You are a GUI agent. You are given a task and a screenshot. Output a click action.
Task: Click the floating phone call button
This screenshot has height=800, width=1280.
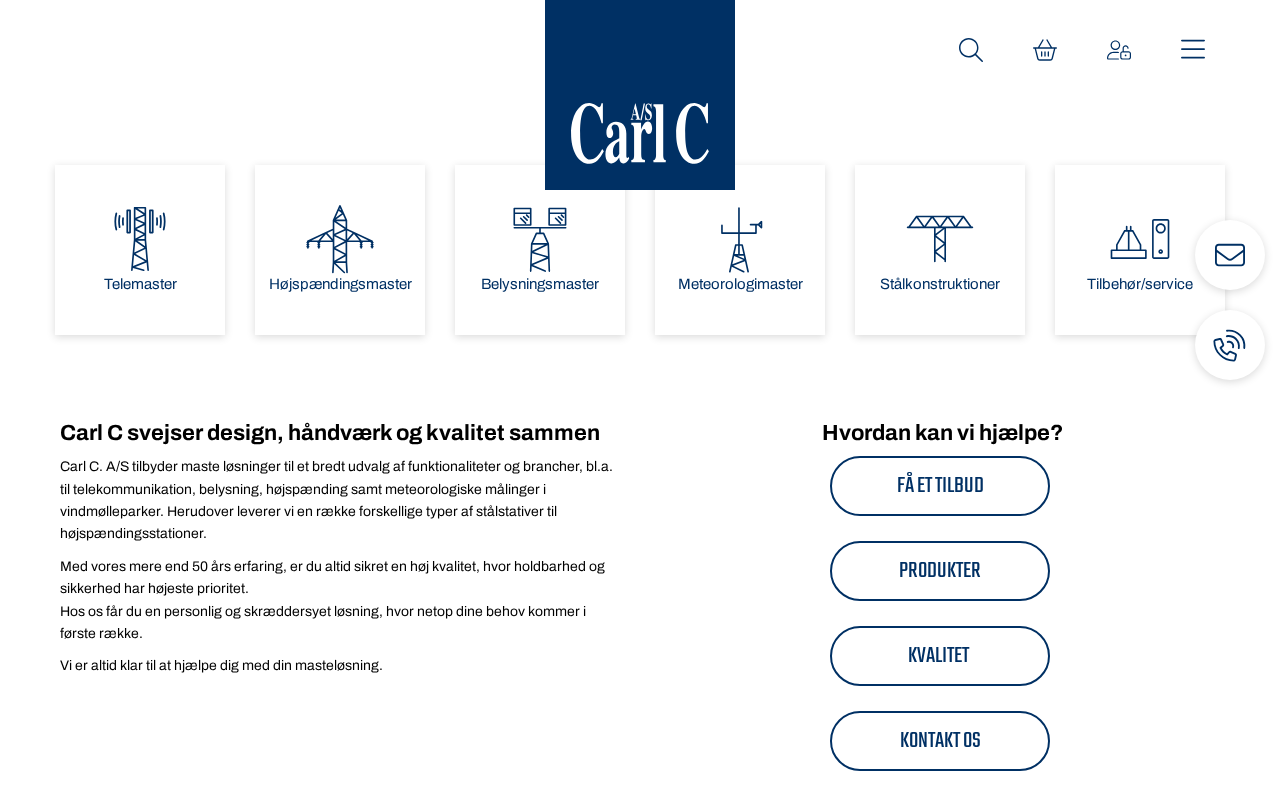tap(1230, 345)
